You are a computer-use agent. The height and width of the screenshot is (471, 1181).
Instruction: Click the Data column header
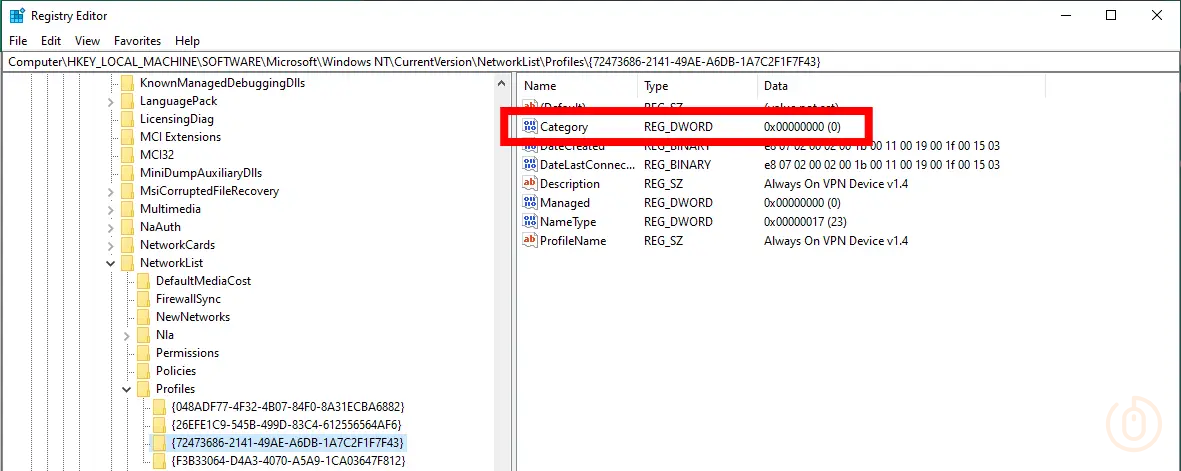coord(776,86)
